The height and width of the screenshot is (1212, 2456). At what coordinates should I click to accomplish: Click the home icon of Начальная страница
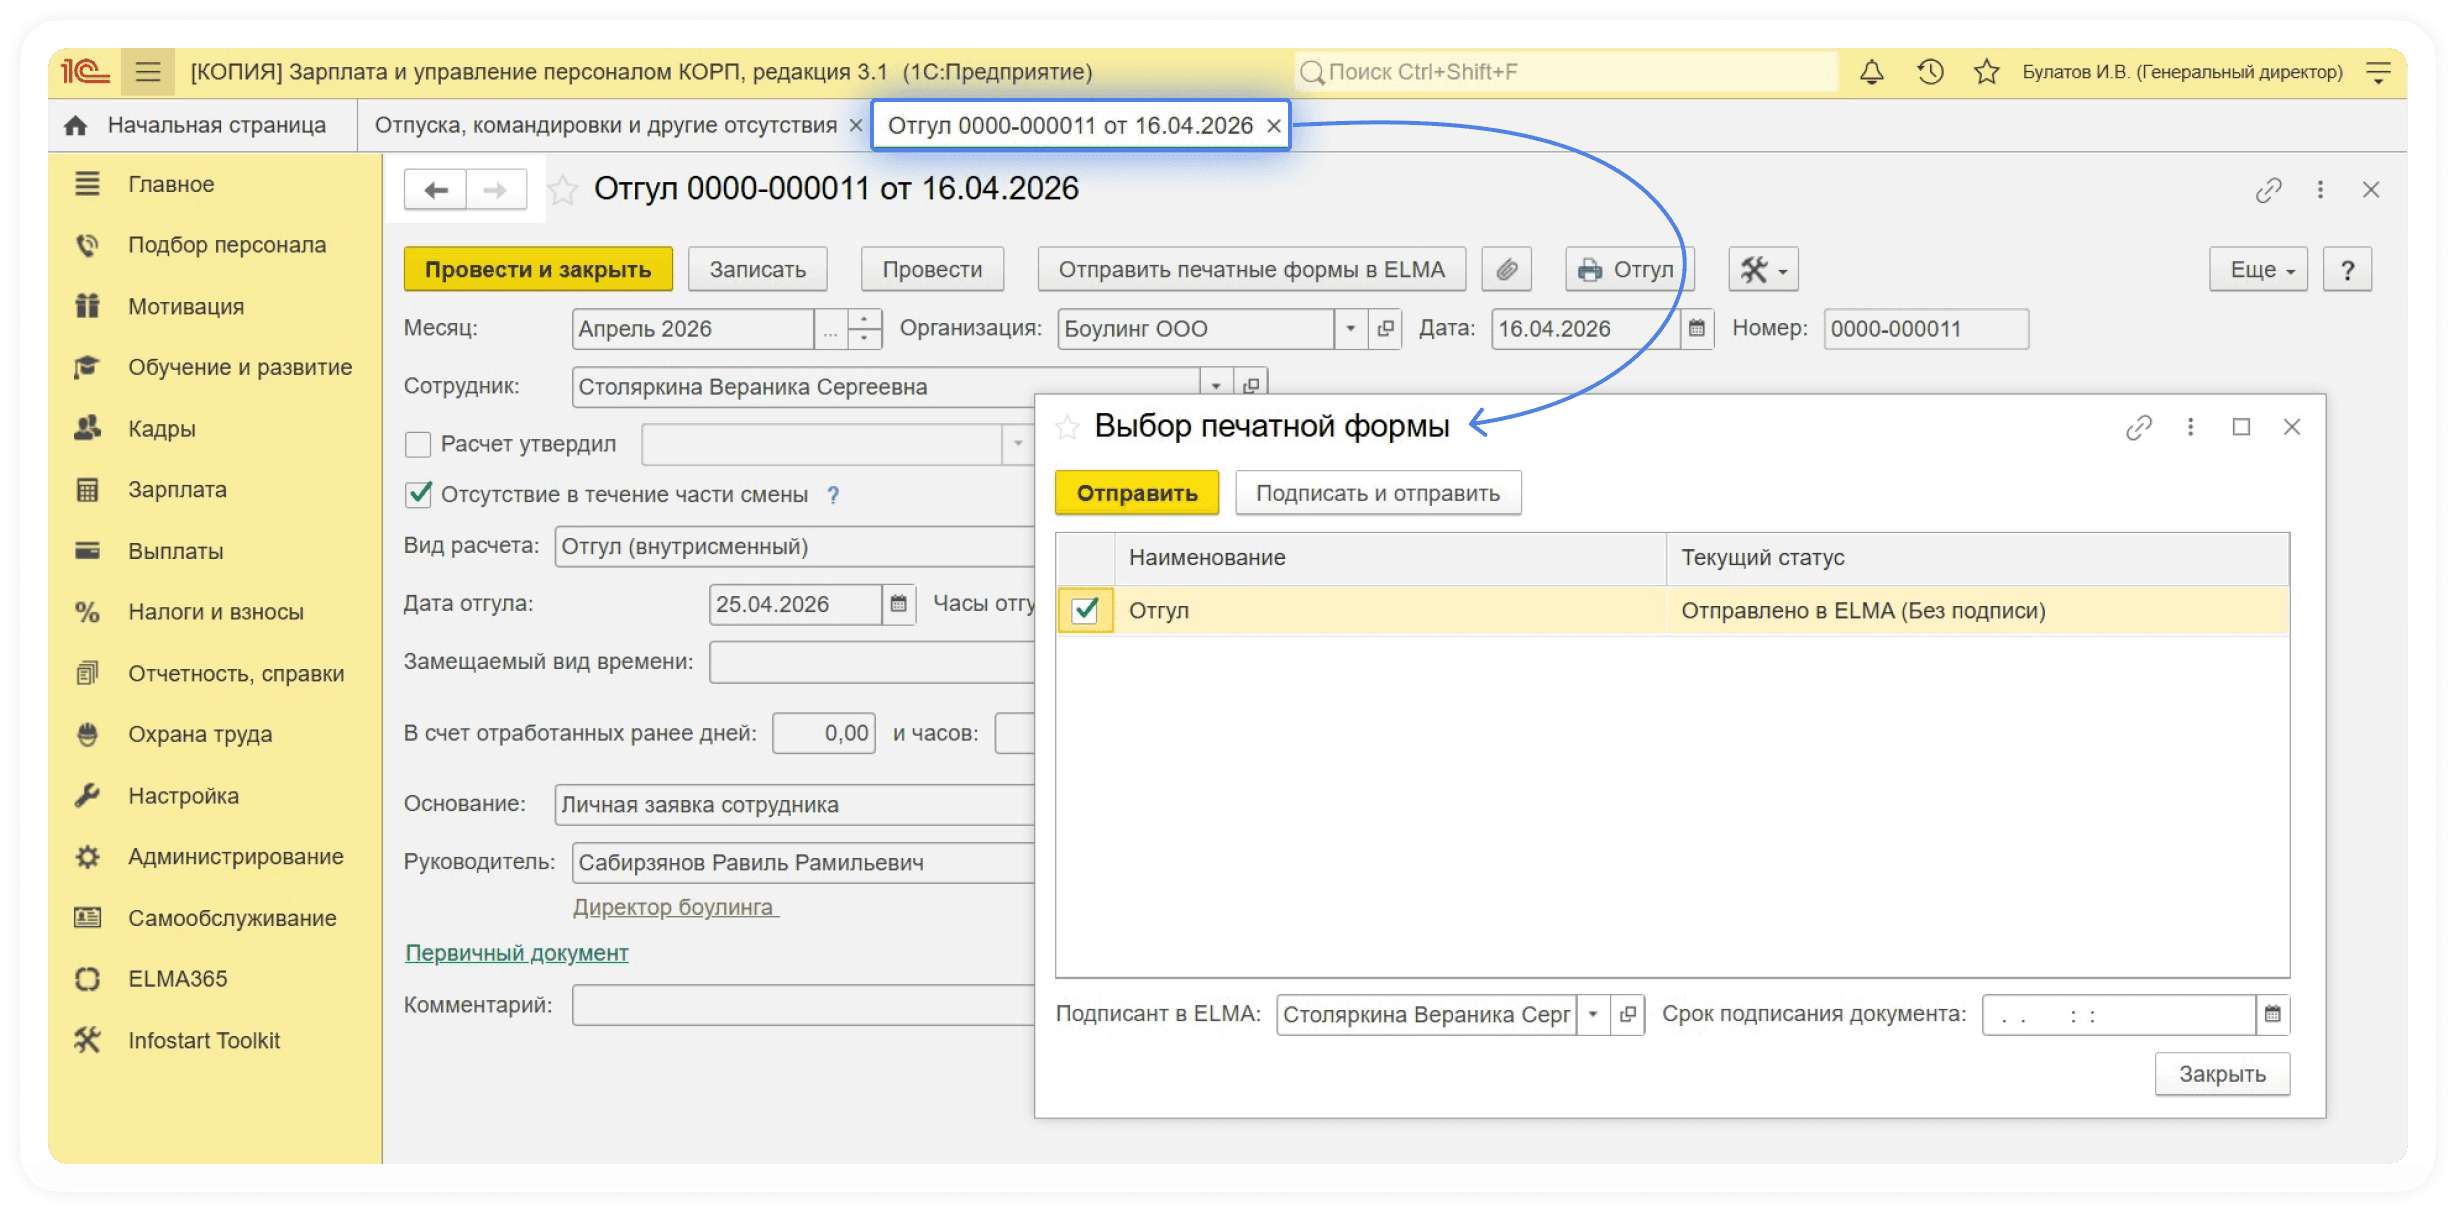[x=76, y=126]
